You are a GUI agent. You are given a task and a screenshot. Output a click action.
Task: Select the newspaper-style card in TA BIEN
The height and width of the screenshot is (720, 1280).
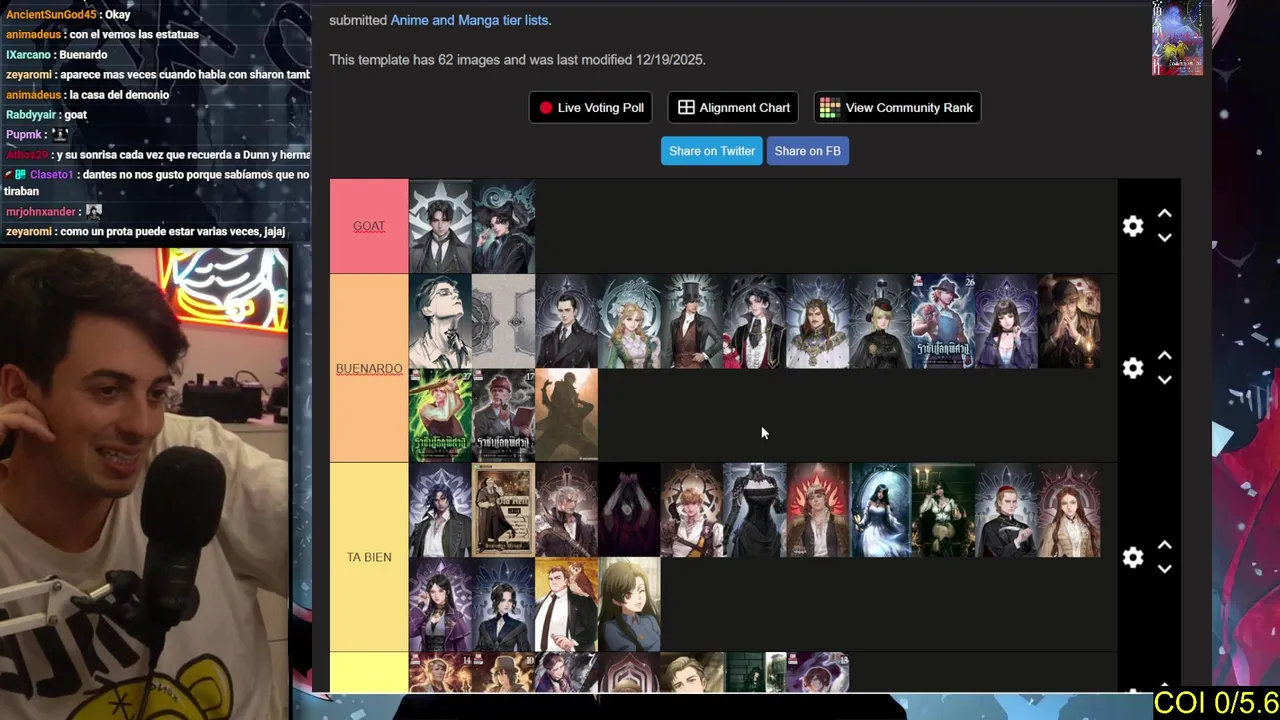503,510
